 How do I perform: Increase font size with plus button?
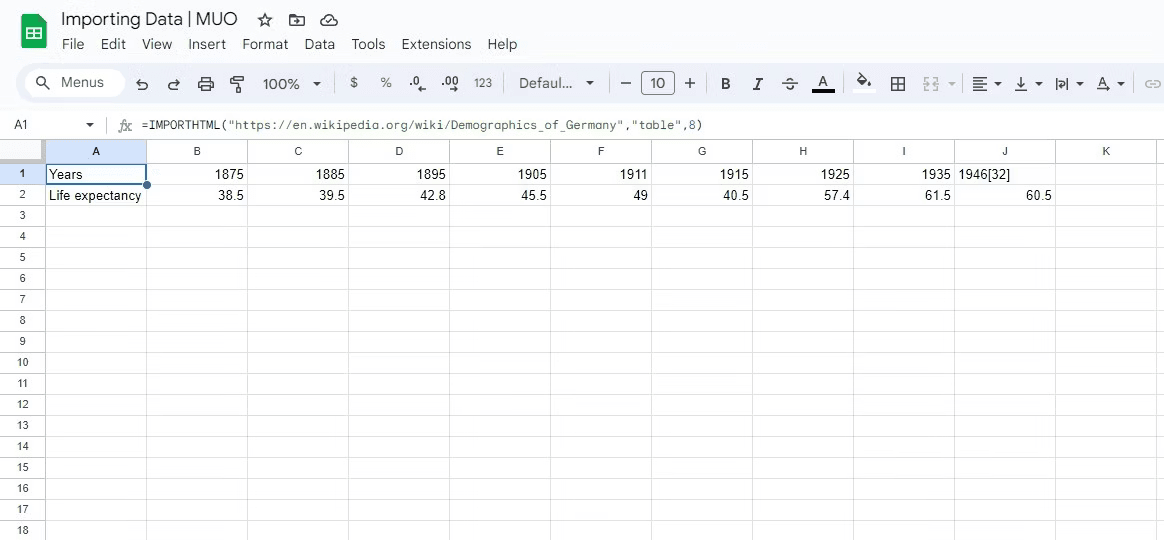(x=690, y=83)
